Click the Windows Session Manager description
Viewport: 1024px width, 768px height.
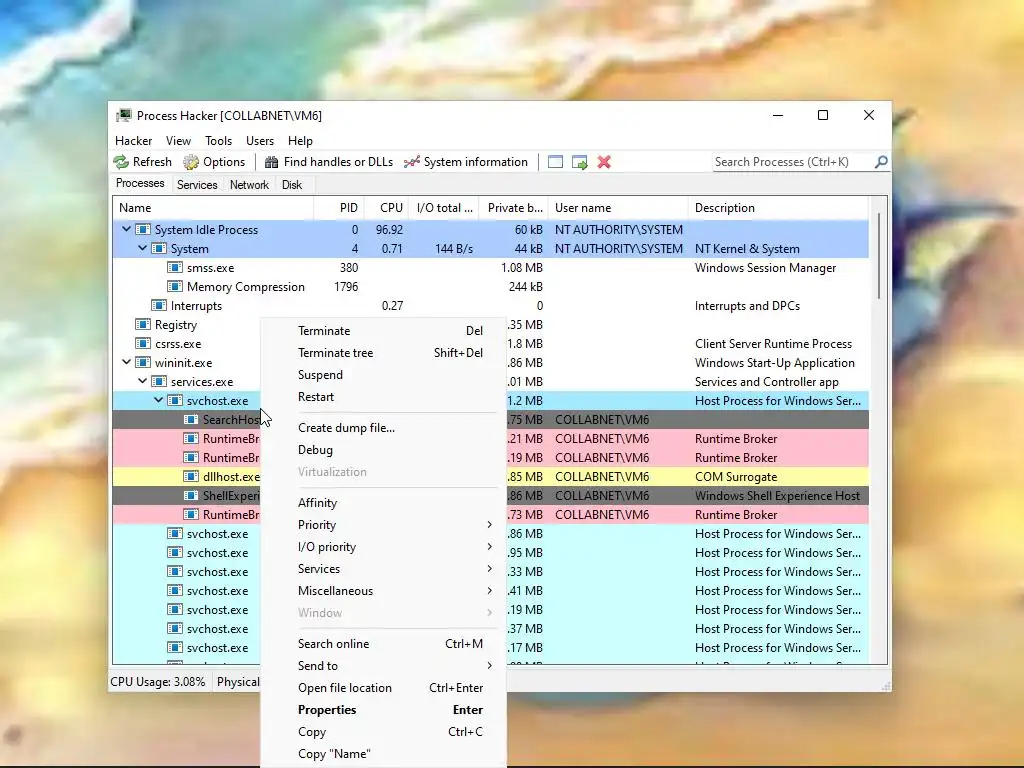pos(765,268)
